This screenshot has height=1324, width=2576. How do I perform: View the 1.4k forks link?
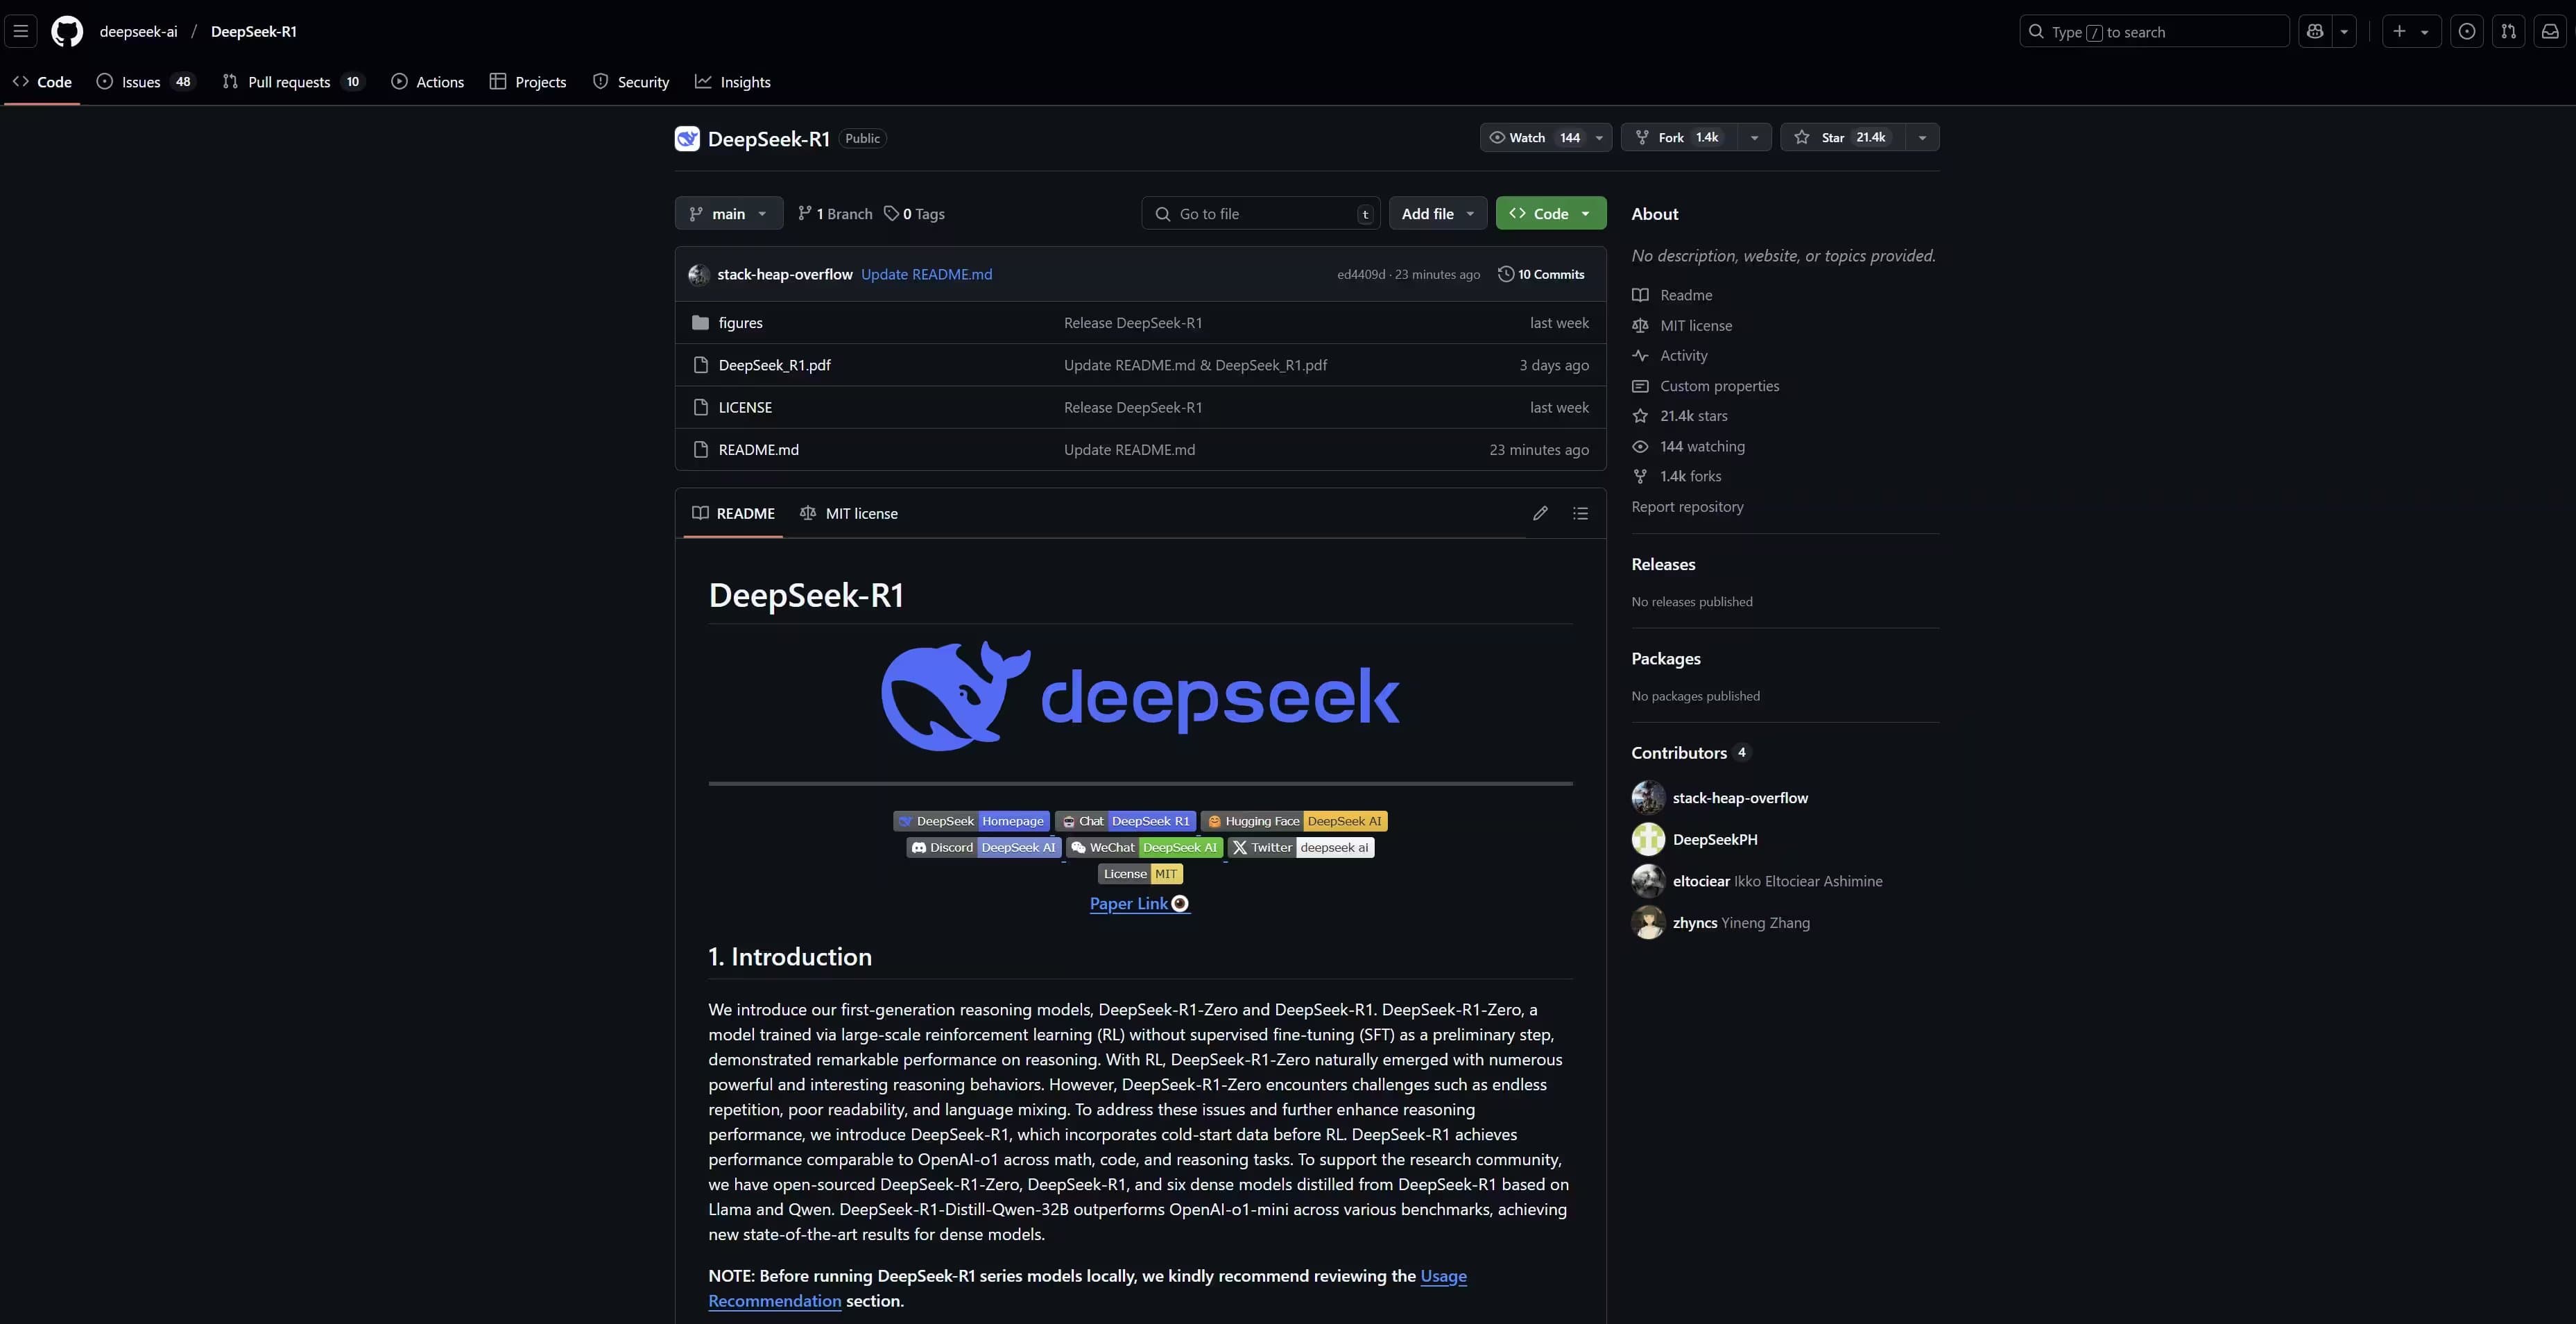tap(1677, 476)
